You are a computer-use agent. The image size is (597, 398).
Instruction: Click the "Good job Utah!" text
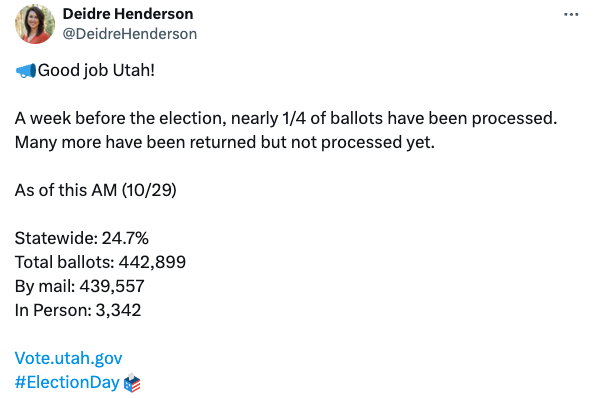tap(96, 70)
